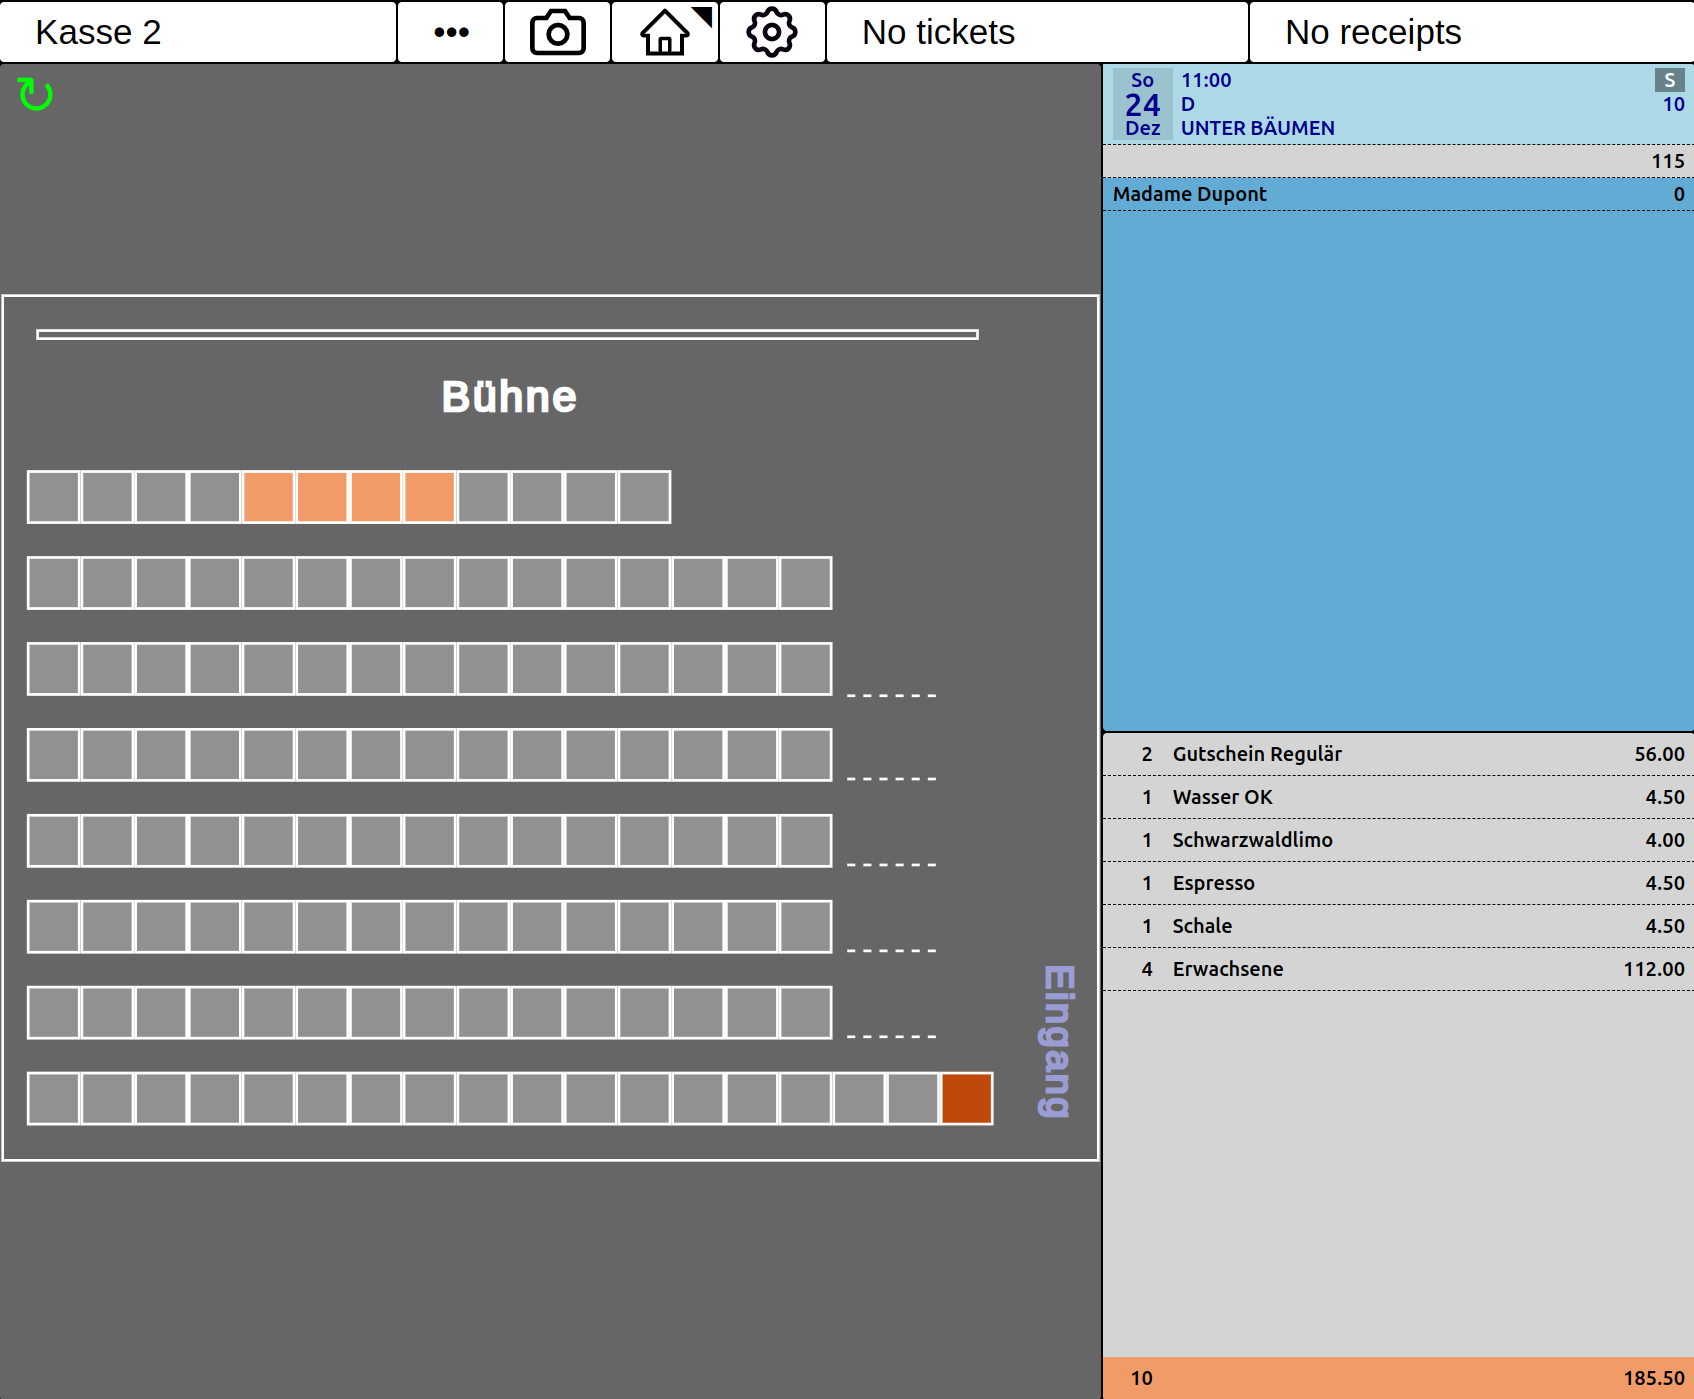
Task: Open the three-dots more menu
Action: coord(451,32)
